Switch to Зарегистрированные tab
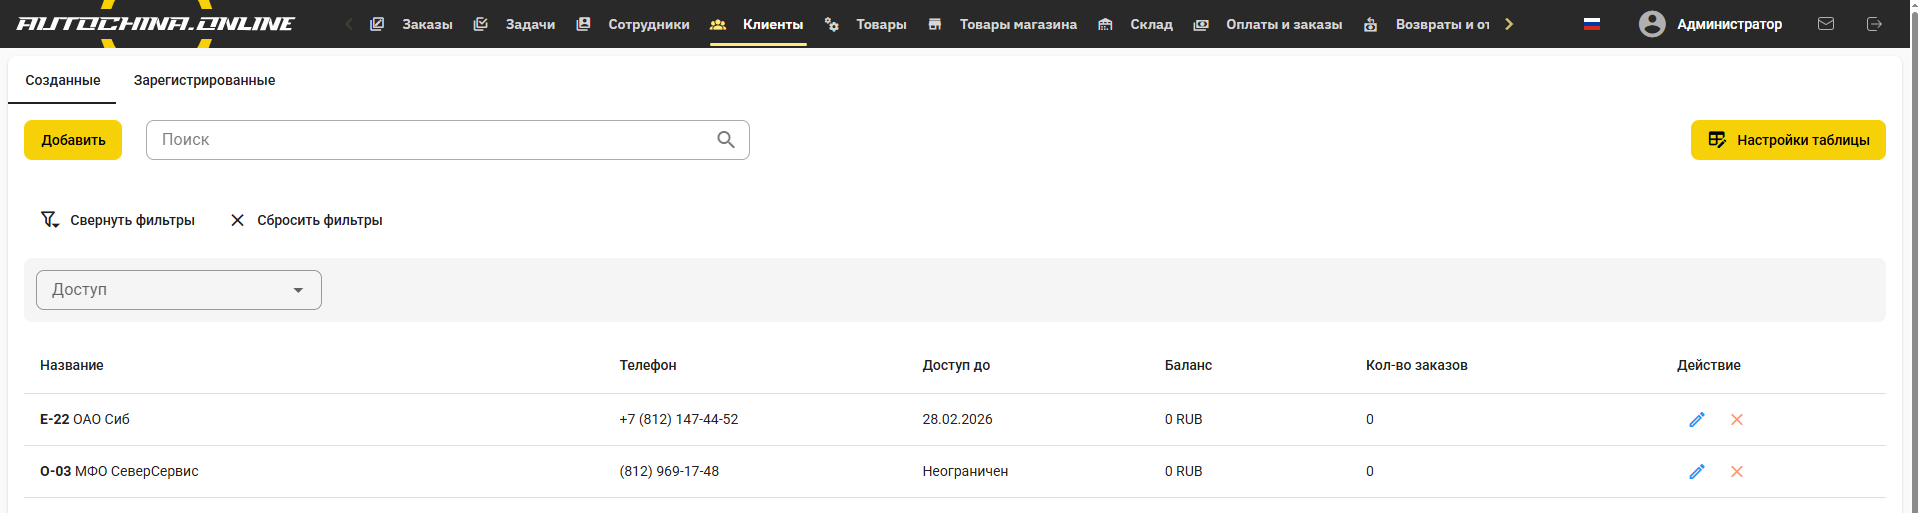 pos(204,80)
